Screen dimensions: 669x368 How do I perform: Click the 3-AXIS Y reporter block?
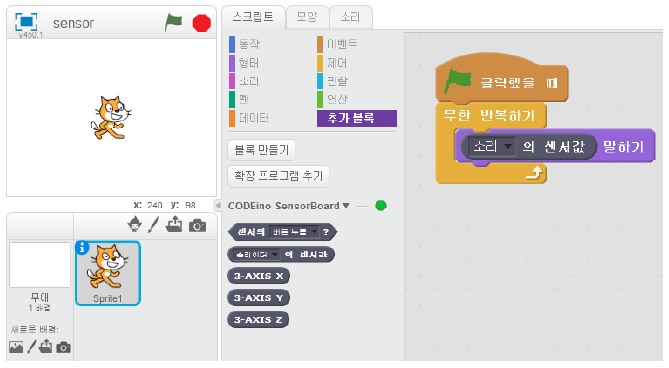[x=259, y=298]
